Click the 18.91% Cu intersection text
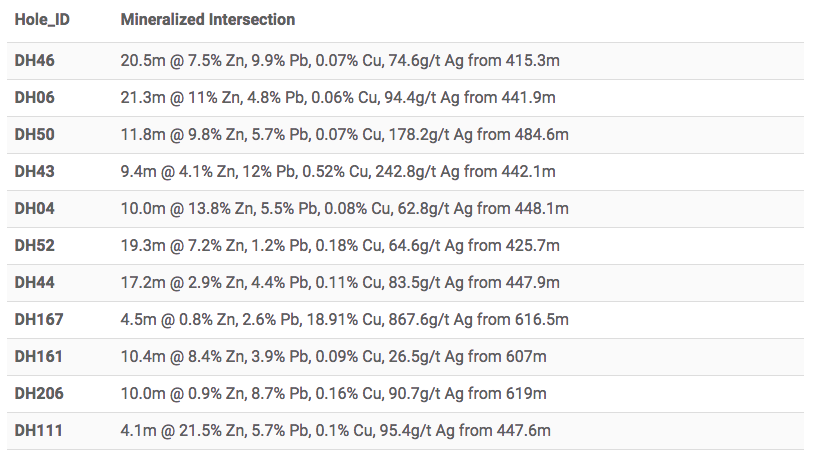The width and height of the screenshot is (817, 465). [345, 320]
